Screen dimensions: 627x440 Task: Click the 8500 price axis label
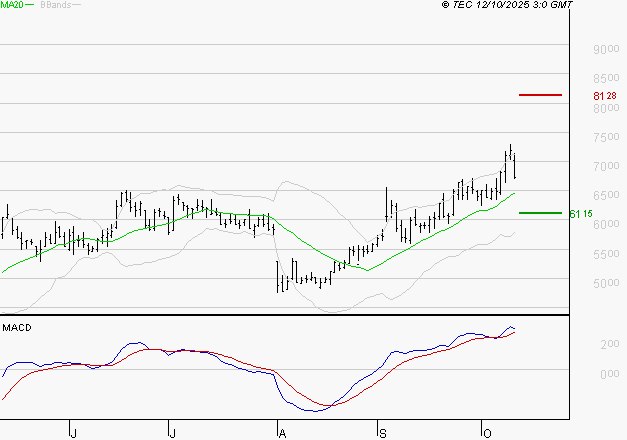[606, 78]
